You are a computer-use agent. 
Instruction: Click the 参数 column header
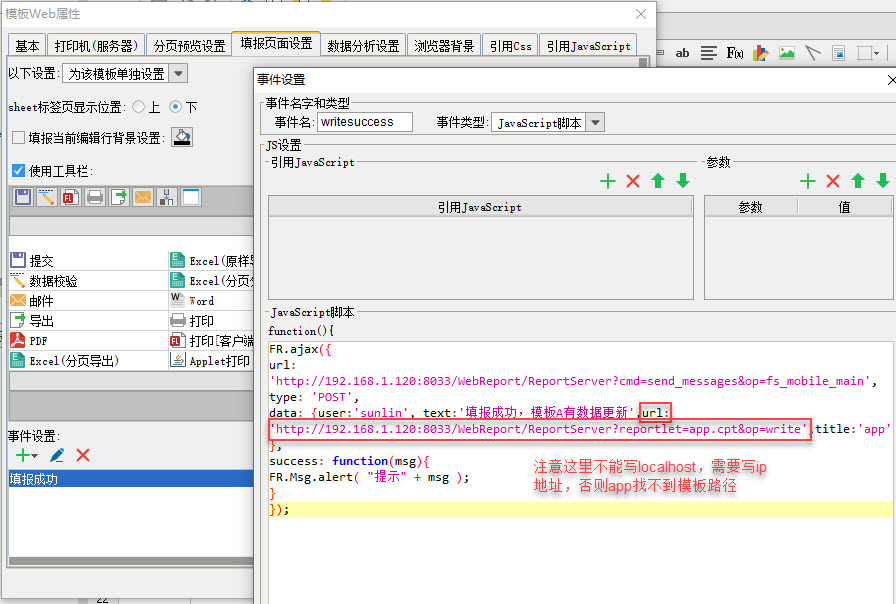[x=750, y=207]
